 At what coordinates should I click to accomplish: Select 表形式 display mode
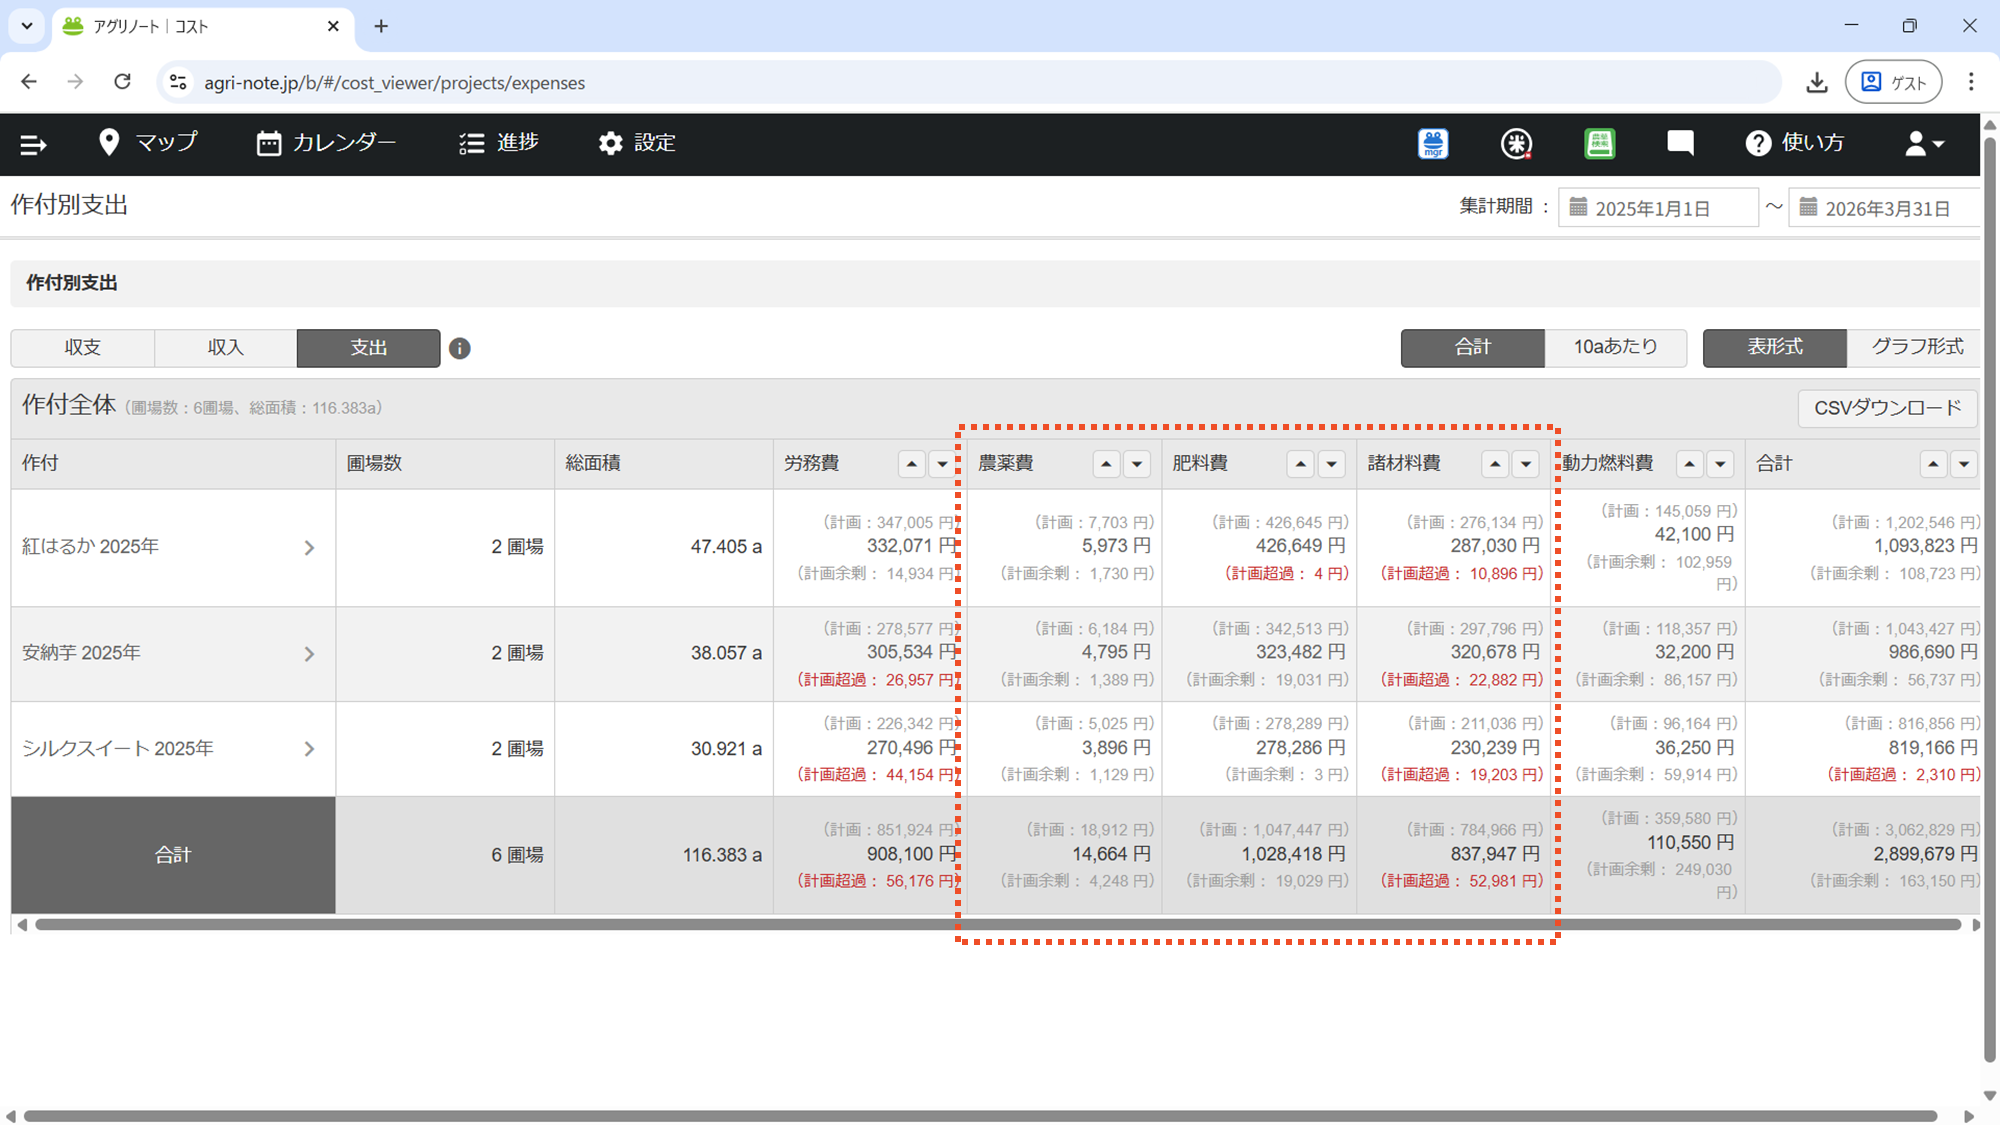(1775, 347)
